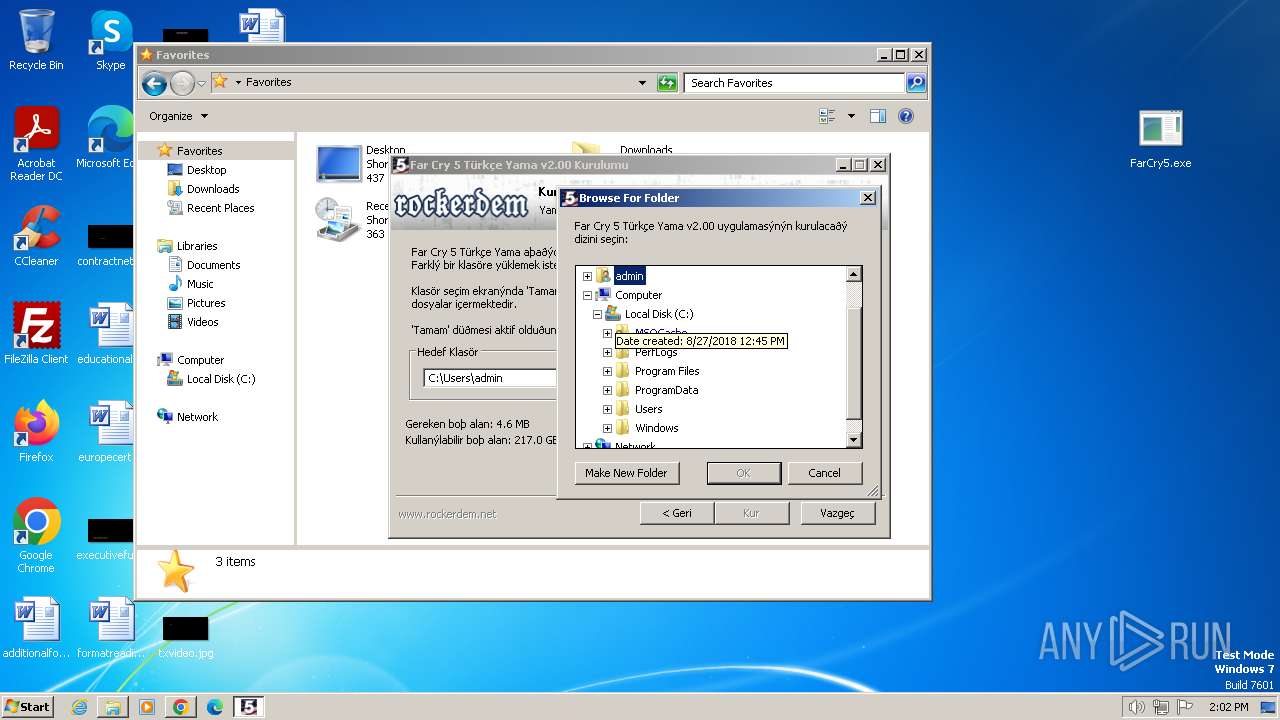The image size is (1280, 720).
Task: Open Documents library
Action: [213, 265]
